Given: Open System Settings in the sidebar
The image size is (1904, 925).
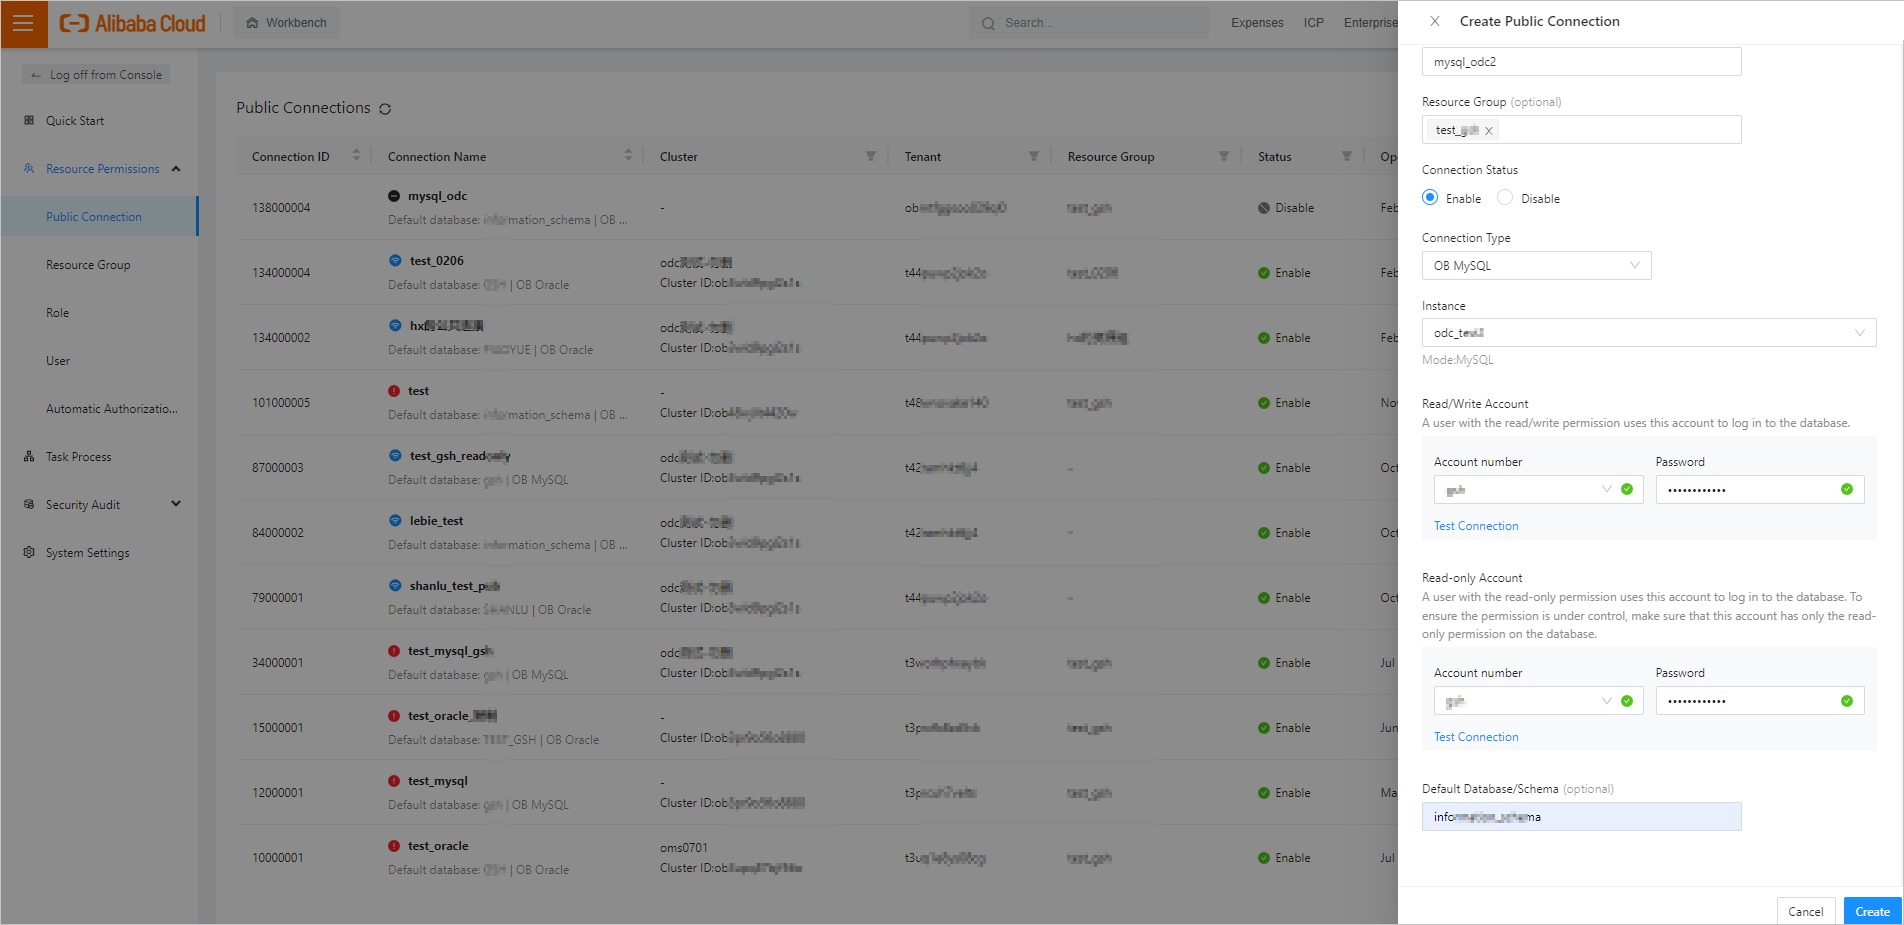Looking at the screenshot, I should 88,553.
